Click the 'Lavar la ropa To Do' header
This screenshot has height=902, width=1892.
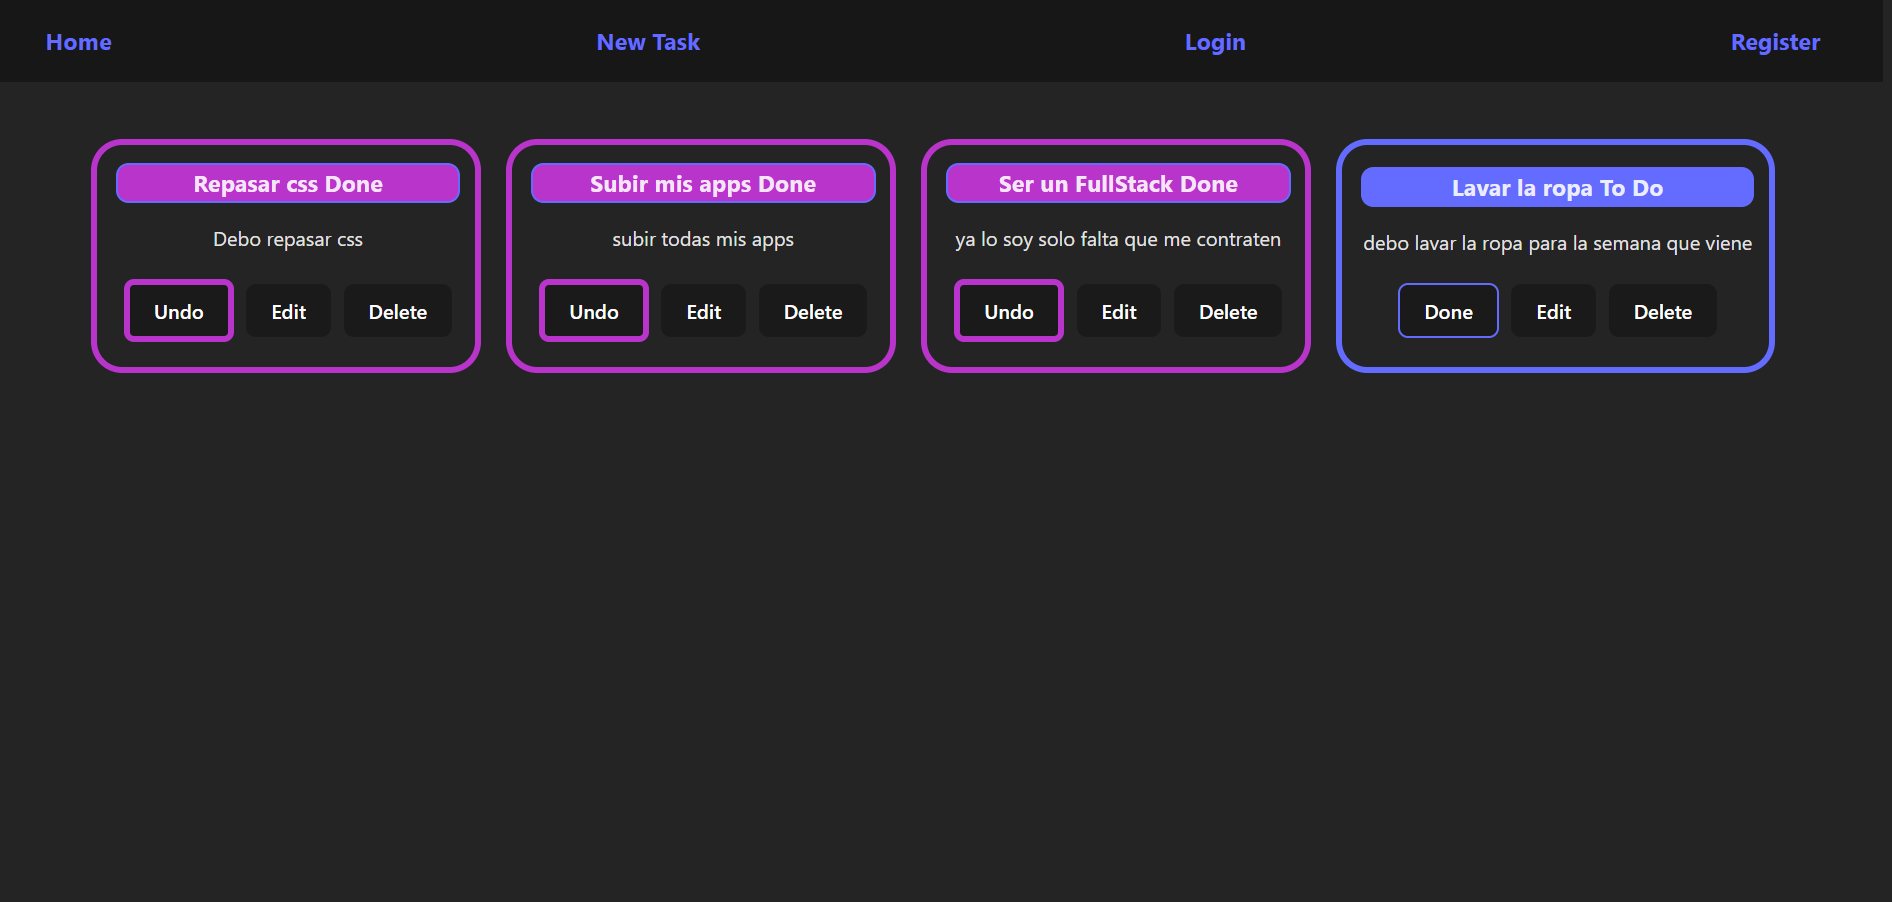[1557, 187]
